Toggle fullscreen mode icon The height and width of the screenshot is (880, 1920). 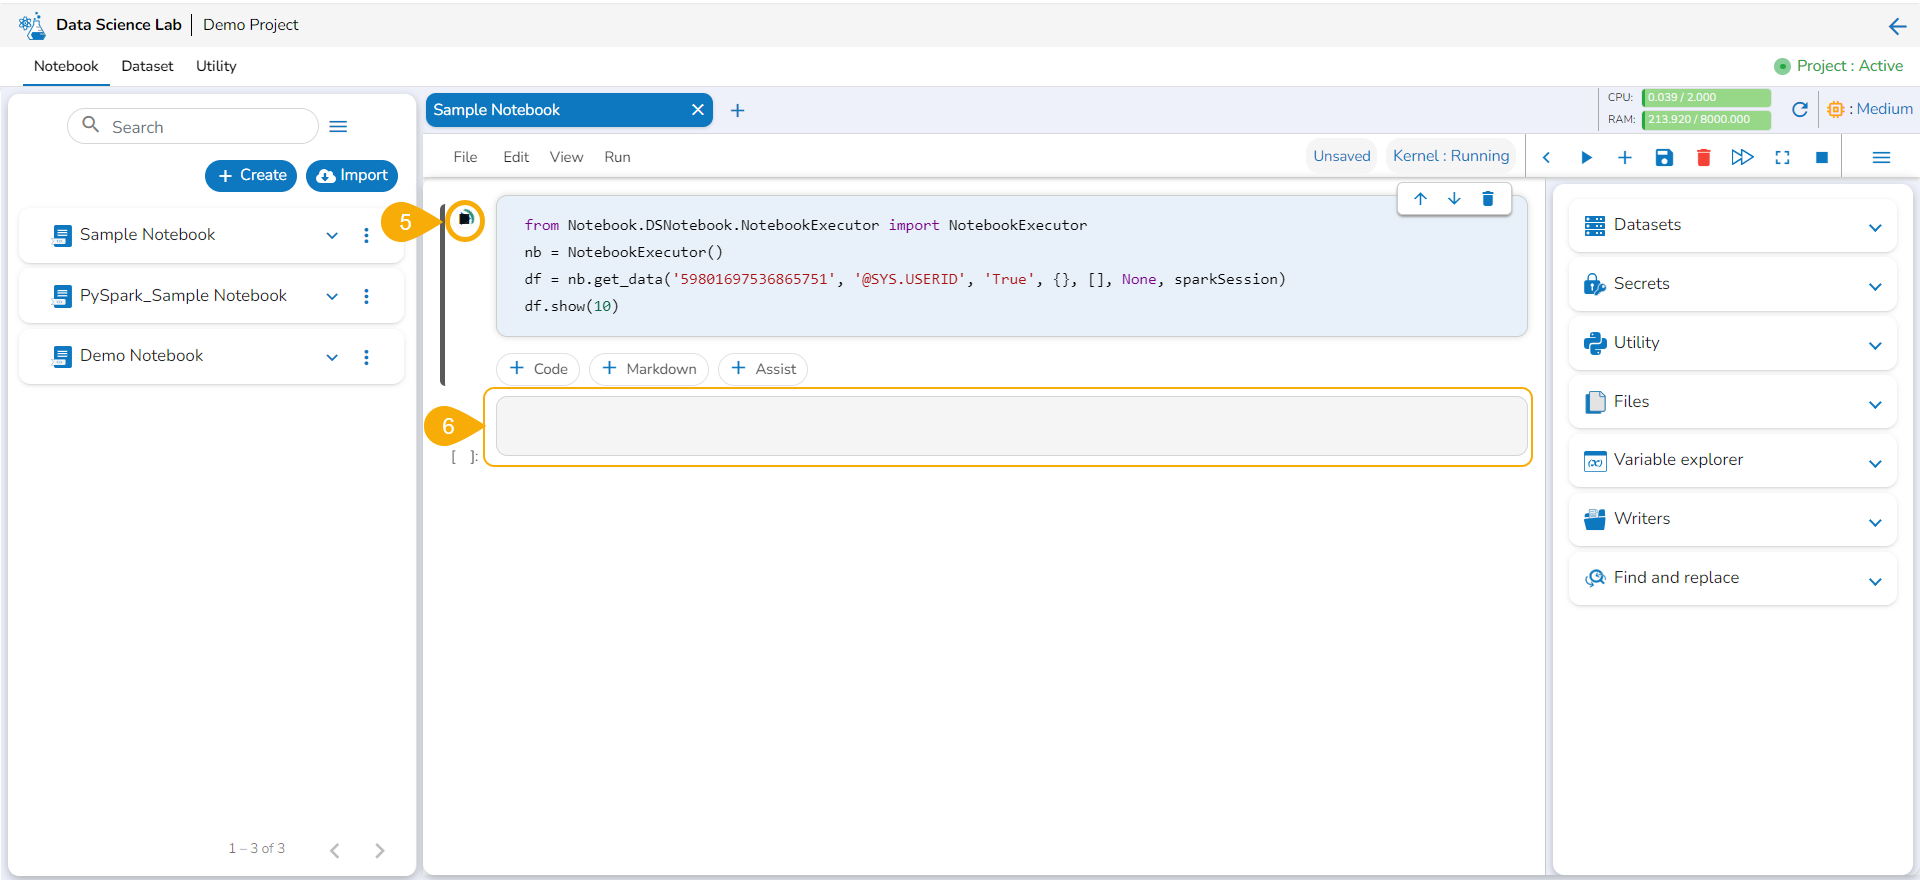pos(1782,158)
